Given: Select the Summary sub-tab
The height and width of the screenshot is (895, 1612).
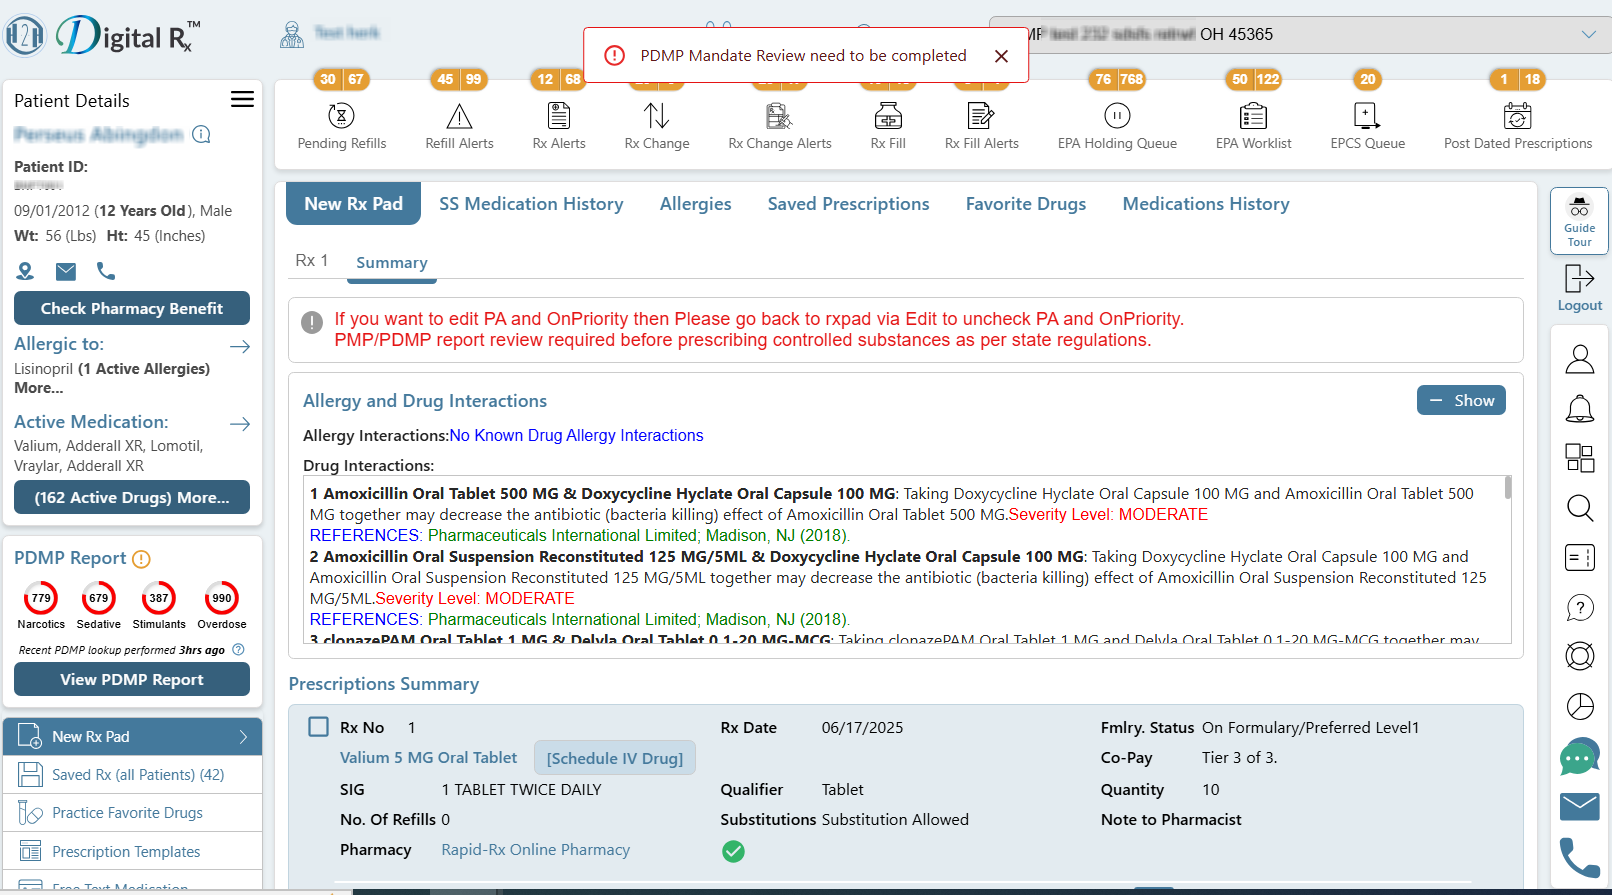Looking at the screenshot, I should point(392,262).
